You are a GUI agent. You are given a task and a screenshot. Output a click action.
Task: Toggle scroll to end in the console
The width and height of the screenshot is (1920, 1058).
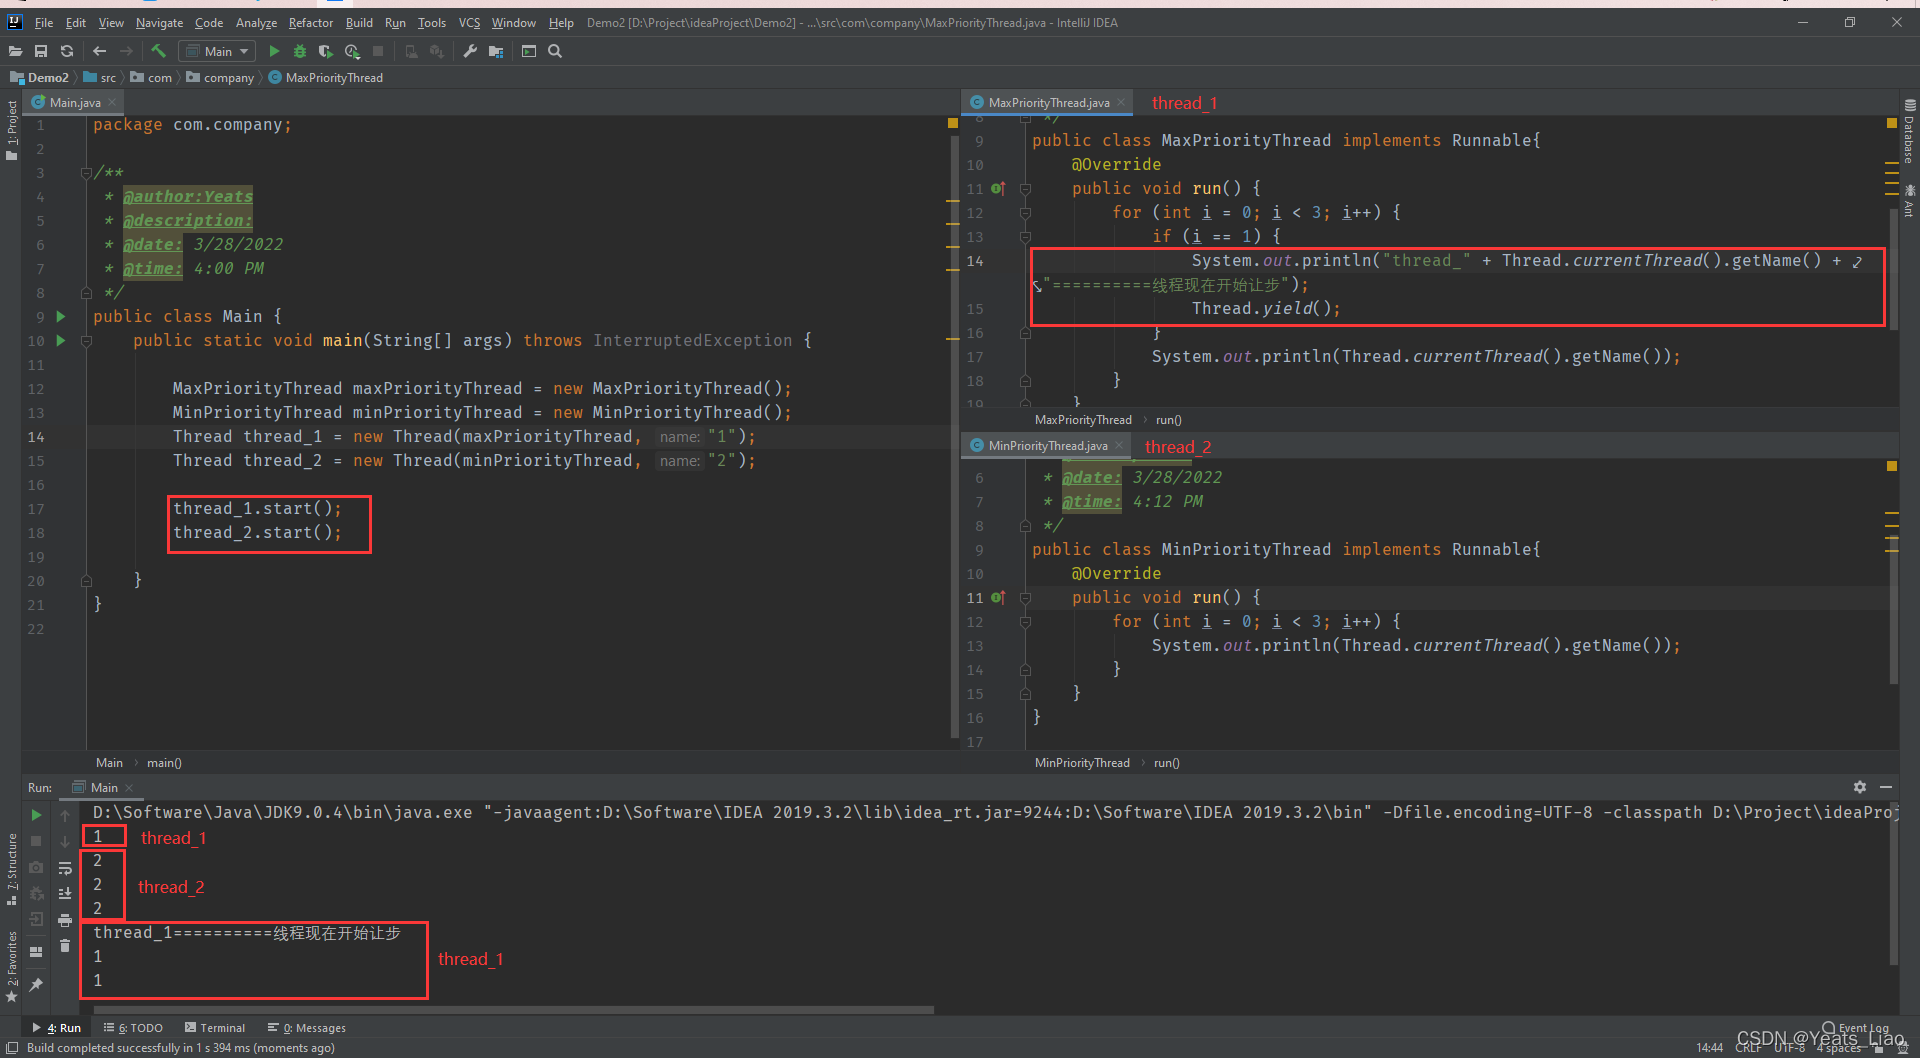65,893
